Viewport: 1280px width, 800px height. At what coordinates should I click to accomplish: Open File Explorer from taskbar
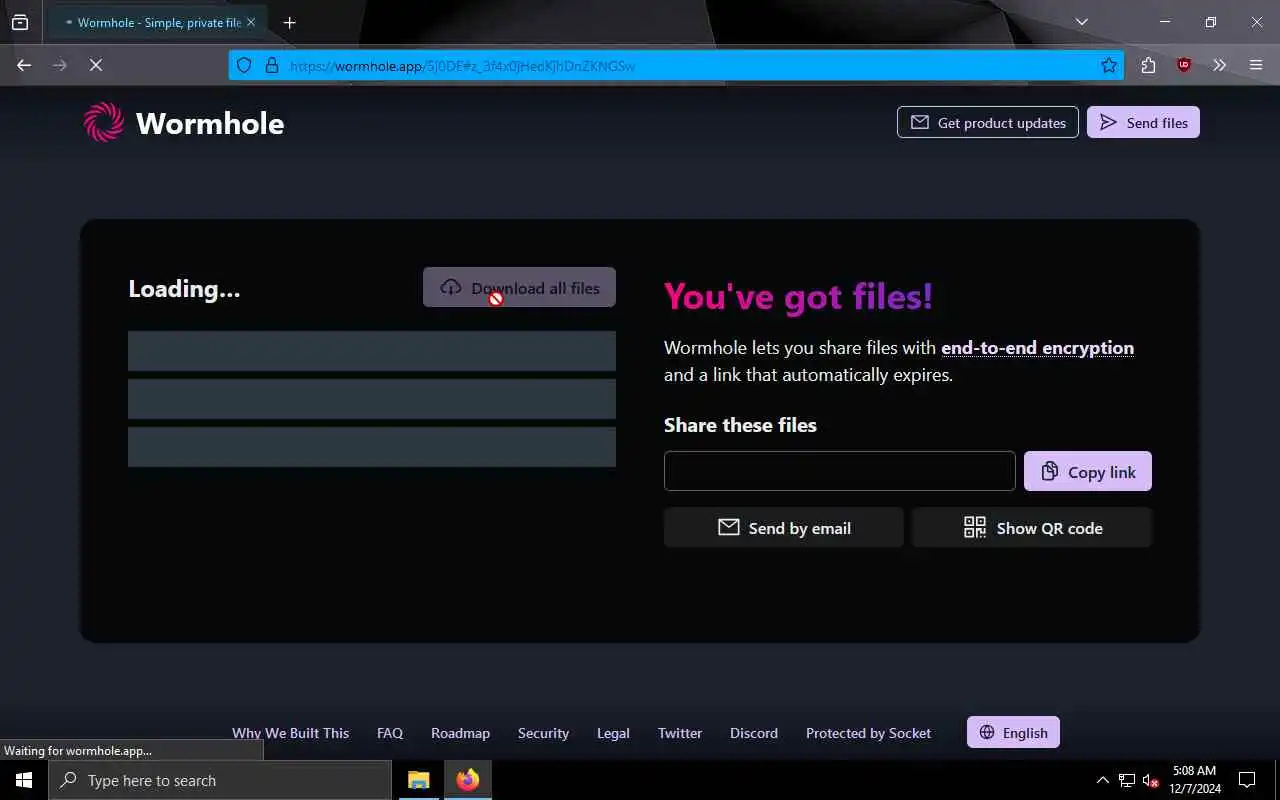pyautogui.click(x=419, y=780)
